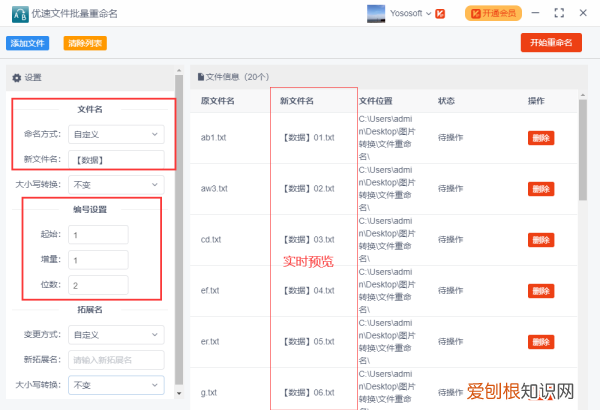
Task: Select the ef.txt file name
Action: coord(210,291)
